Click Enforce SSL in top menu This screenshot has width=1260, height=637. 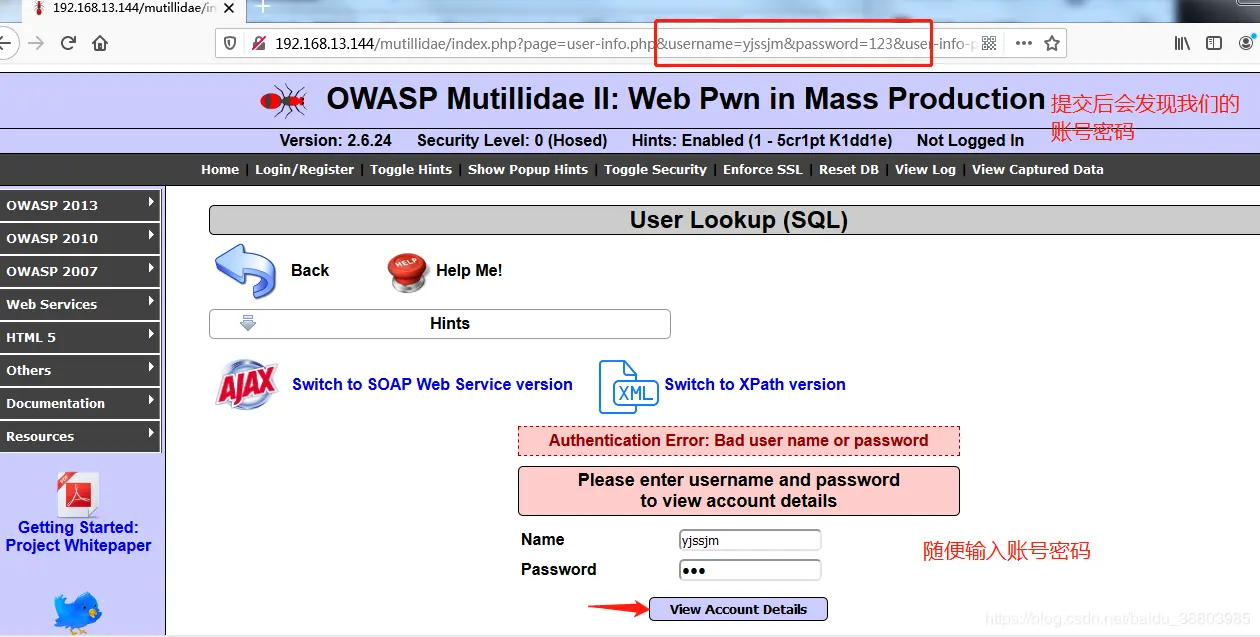[x=763, y=169]
